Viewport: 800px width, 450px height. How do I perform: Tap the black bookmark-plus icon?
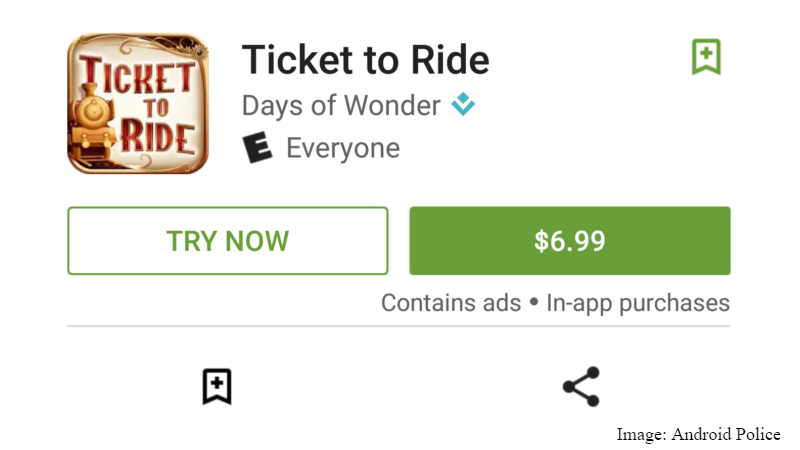tap(217, 386)
